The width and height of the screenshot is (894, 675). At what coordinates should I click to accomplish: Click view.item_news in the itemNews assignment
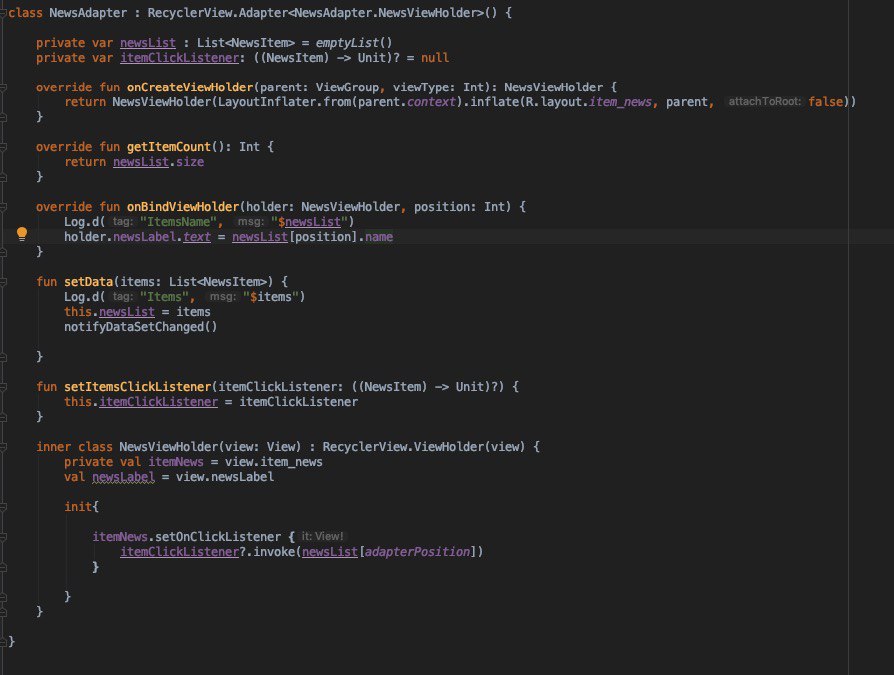click(x=274, y=462)
